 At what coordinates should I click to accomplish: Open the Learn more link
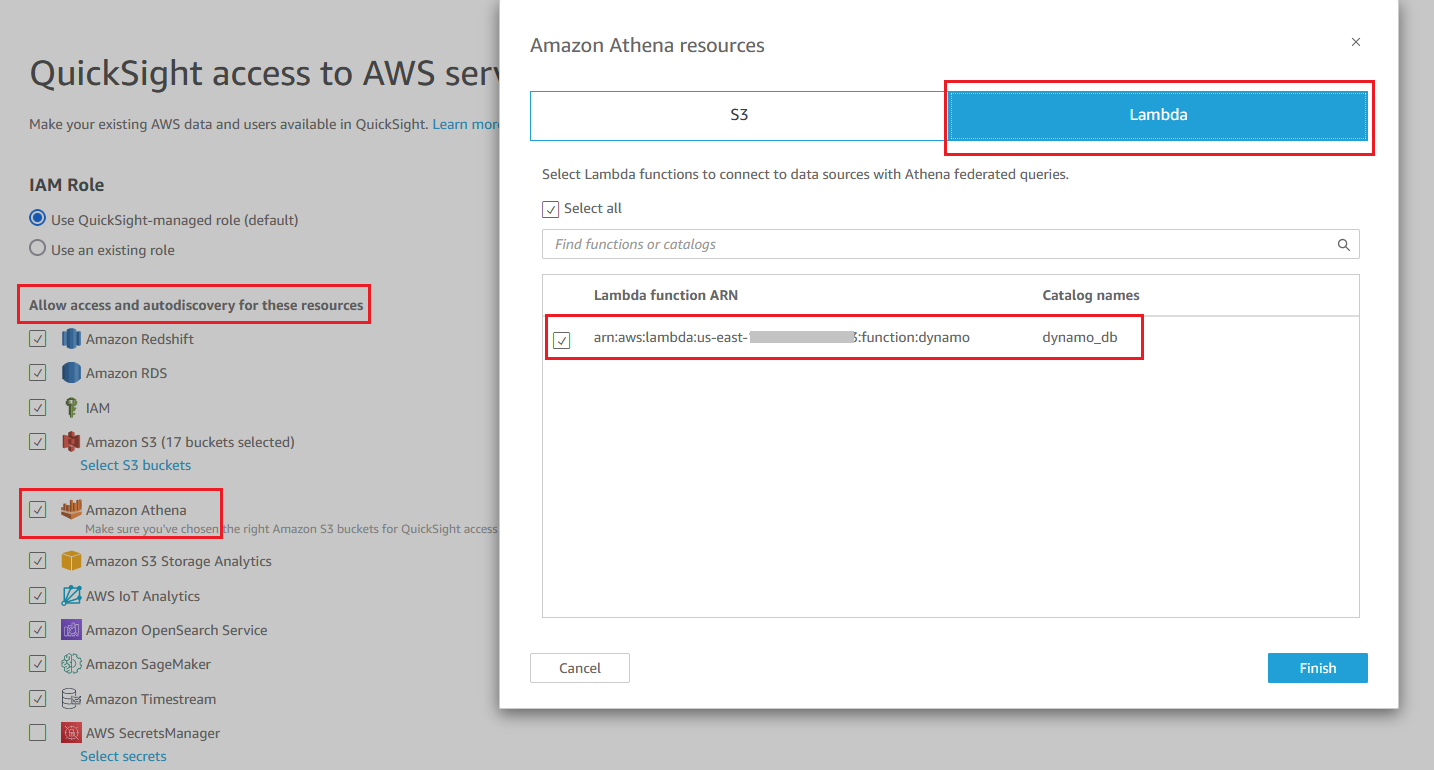point(466,124)
